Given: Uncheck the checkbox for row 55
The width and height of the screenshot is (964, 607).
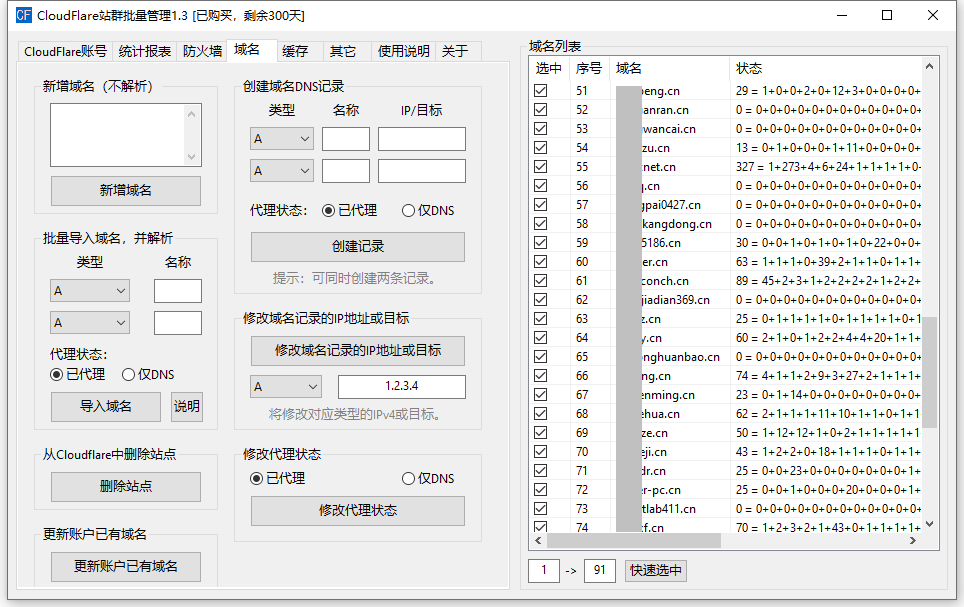Looking at the screenshot, I should click(540, 167).
